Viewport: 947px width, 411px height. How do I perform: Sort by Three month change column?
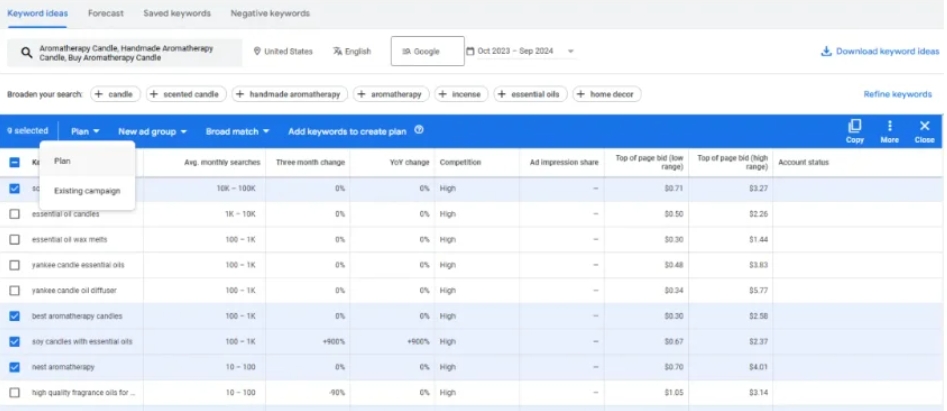pyautogui.click(x=310, y=162)
